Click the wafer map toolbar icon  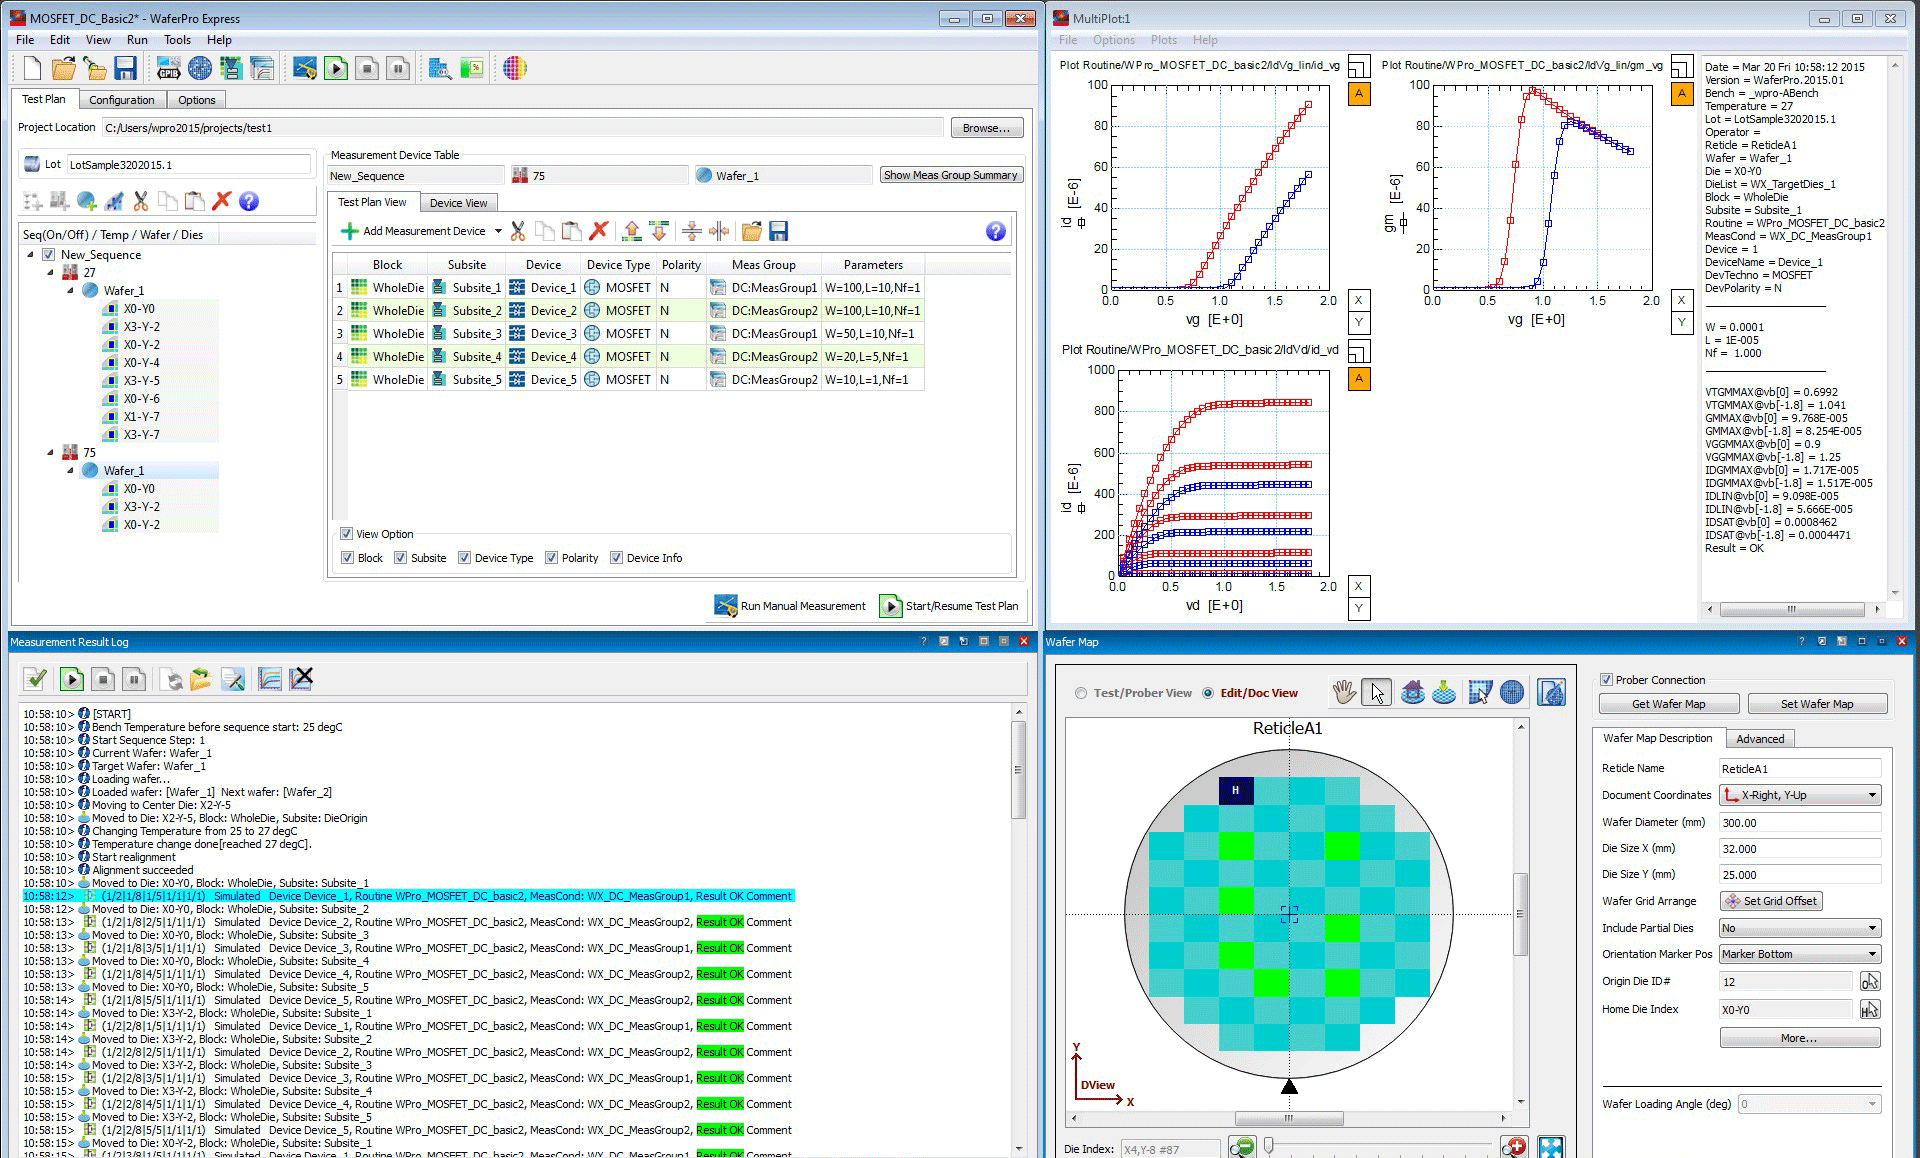coord(200,68)
